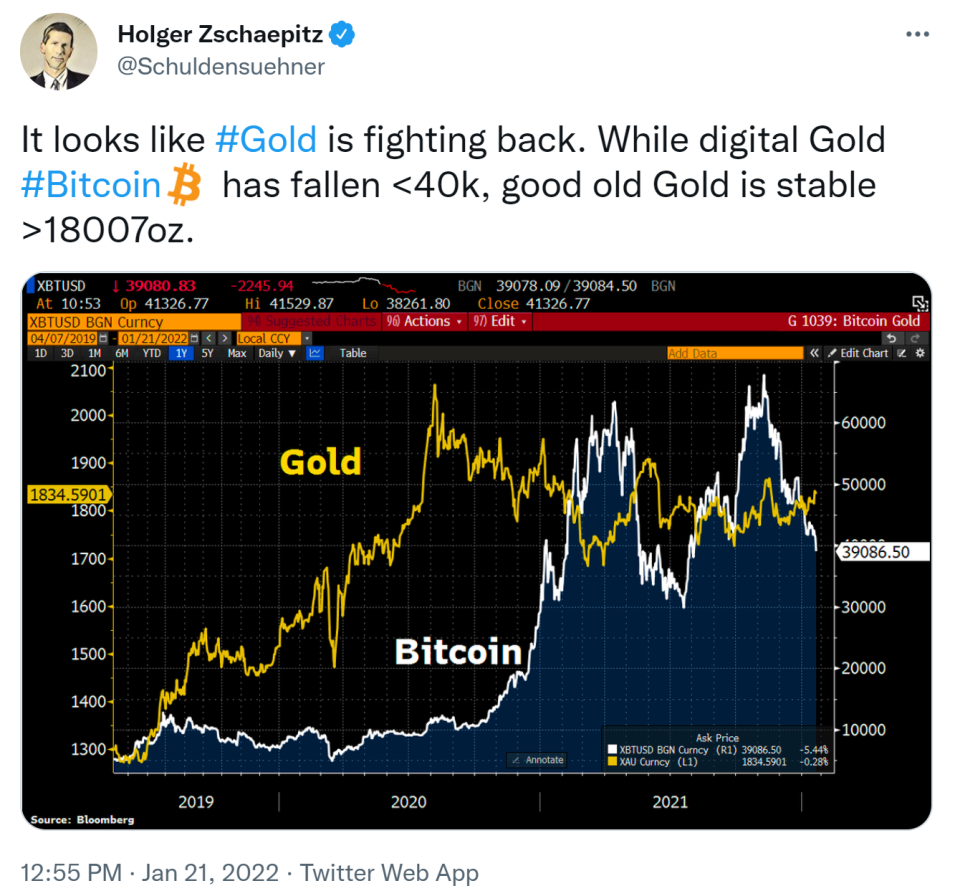Screen dimensions: 955x891
Task: Switch range to 5Y
Action: (x=207, y=353)
